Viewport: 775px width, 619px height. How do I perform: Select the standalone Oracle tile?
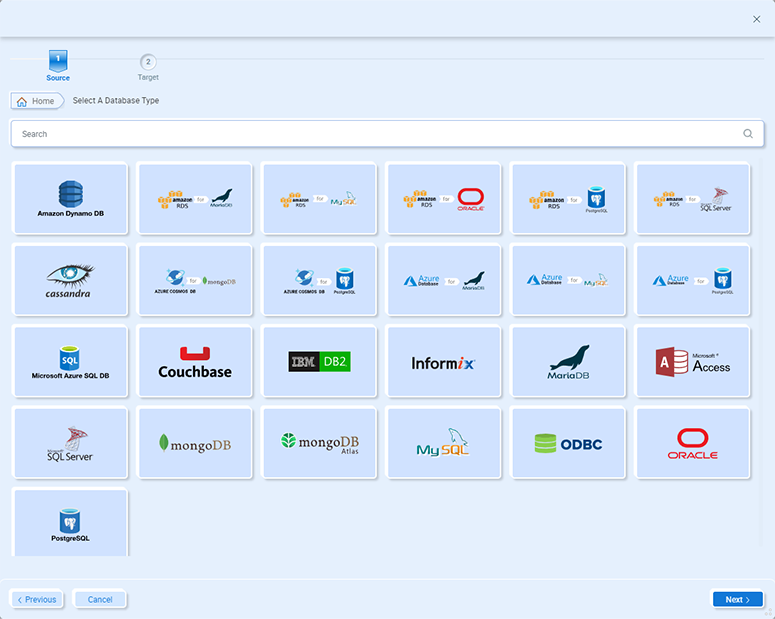pyautogui.click(x=693, y=443)
